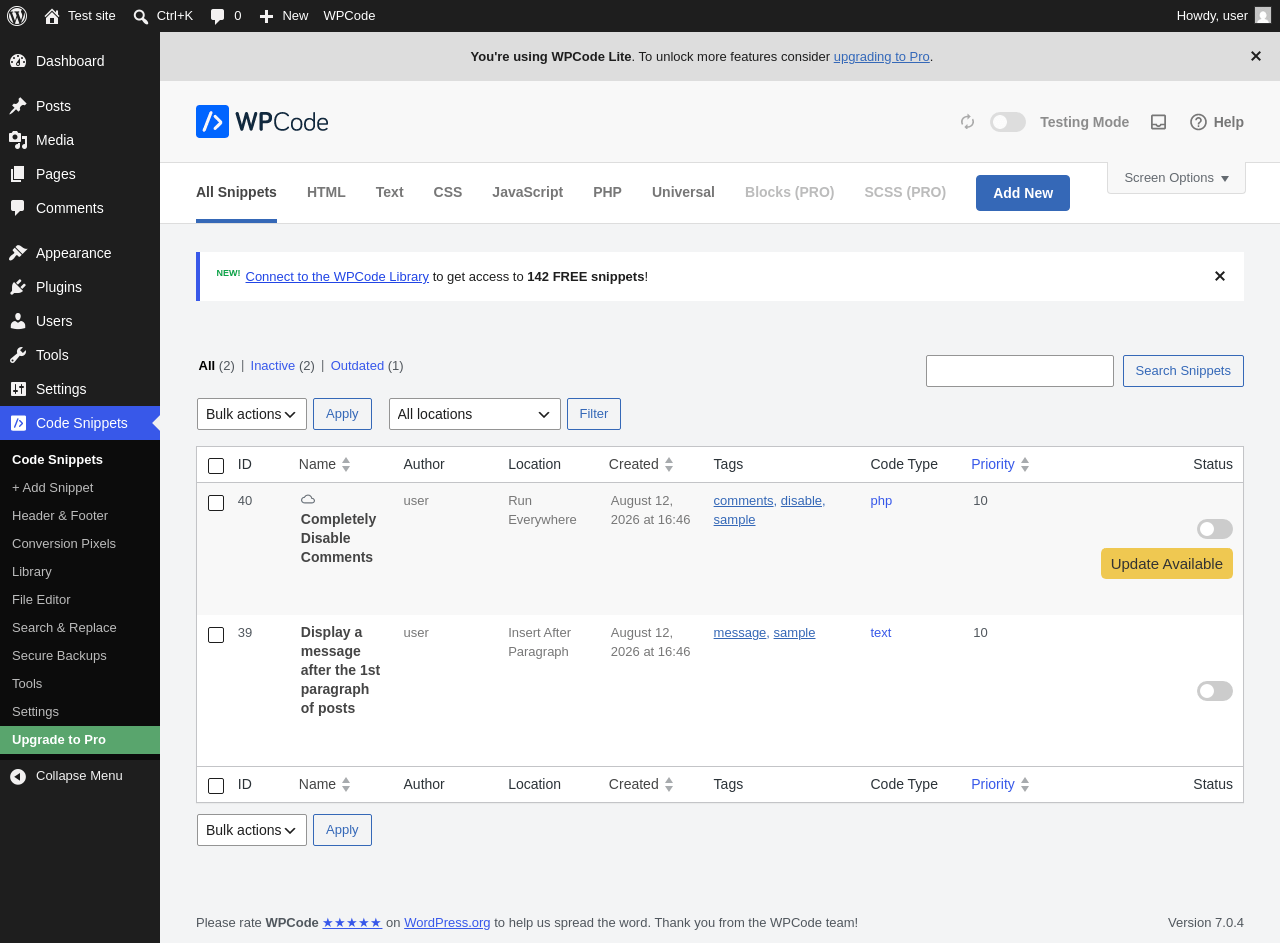This screenshot has height=943, width=1280.
Task: Click the Tools wrench icon
Action: click(18, 355)
